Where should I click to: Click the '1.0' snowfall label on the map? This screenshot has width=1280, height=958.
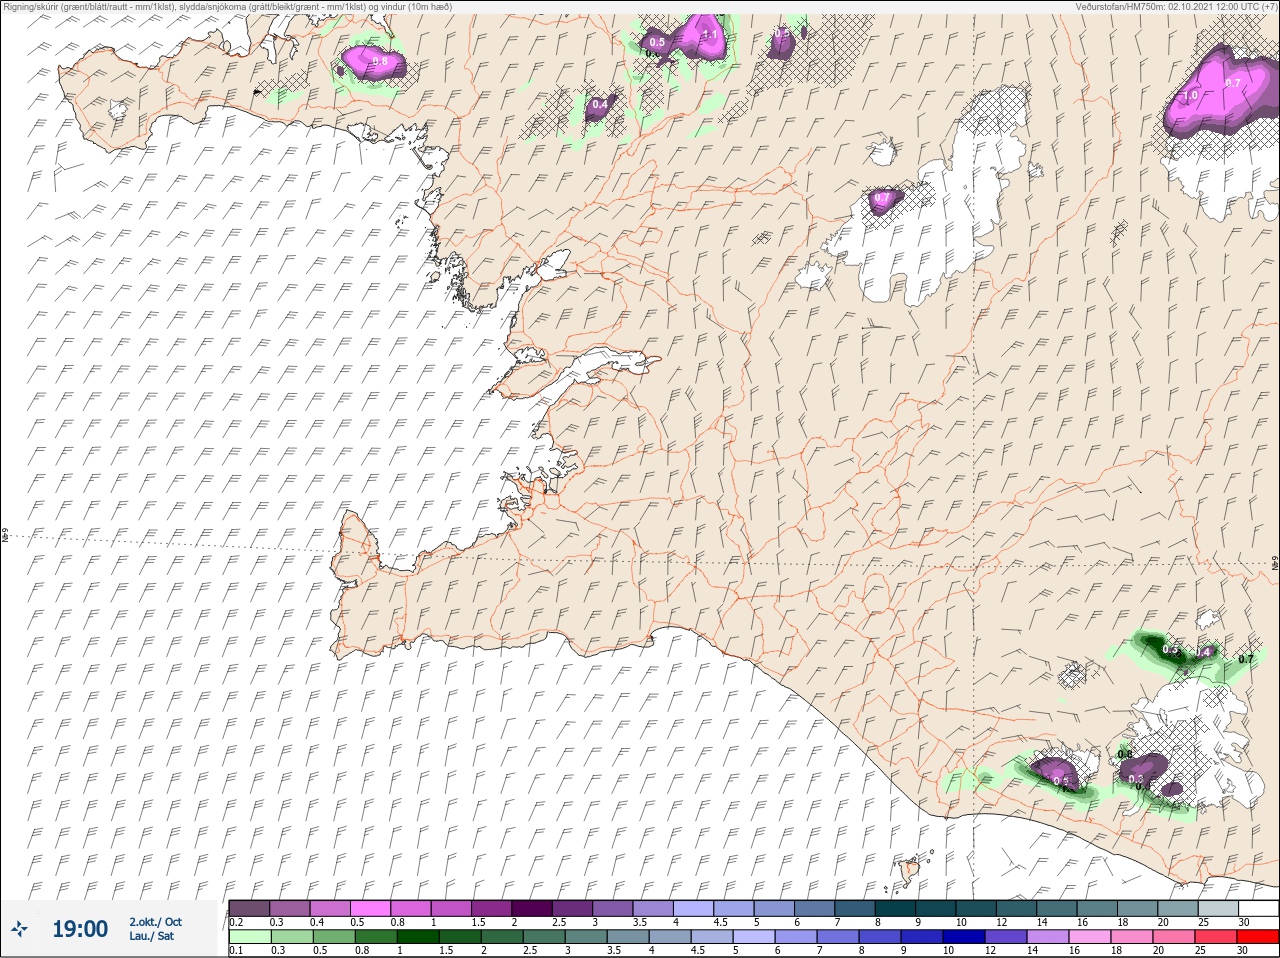[x=1190, y=96]
